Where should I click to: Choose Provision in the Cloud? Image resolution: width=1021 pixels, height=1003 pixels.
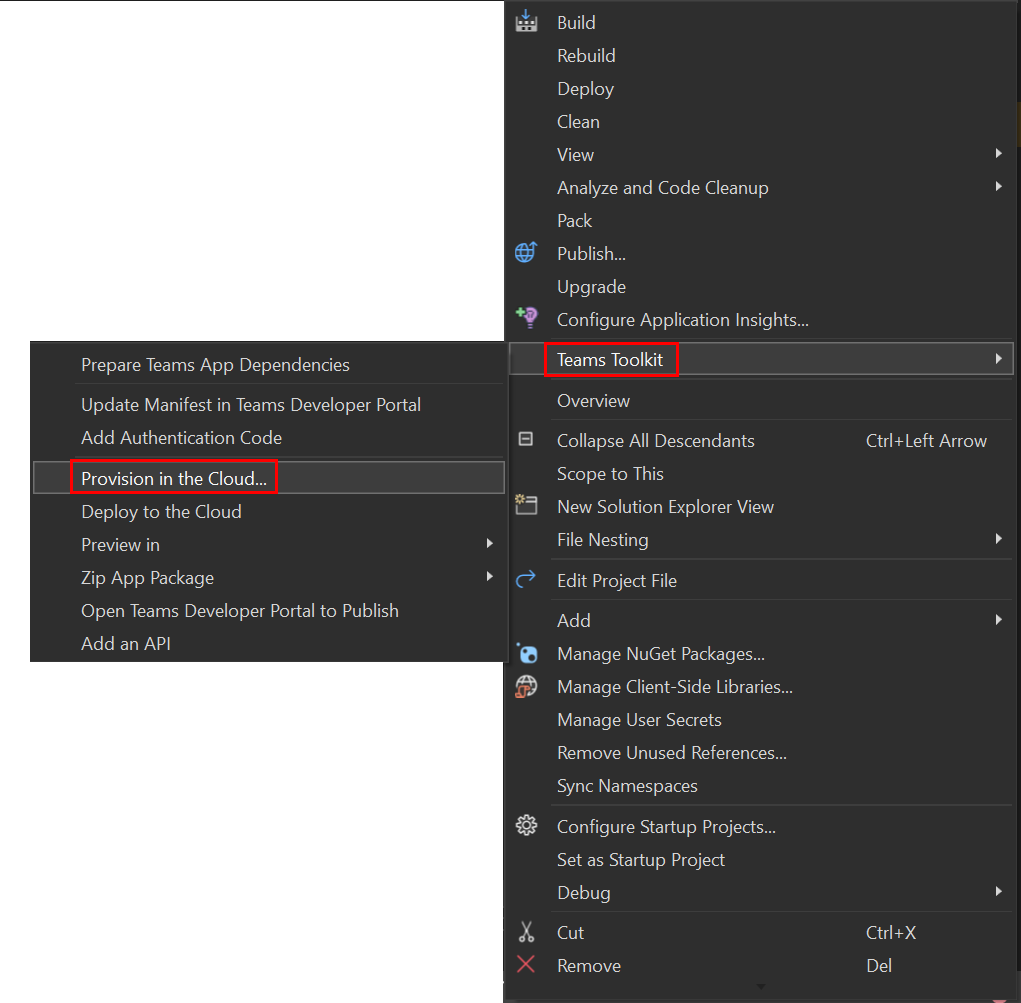tap(172, 477)
